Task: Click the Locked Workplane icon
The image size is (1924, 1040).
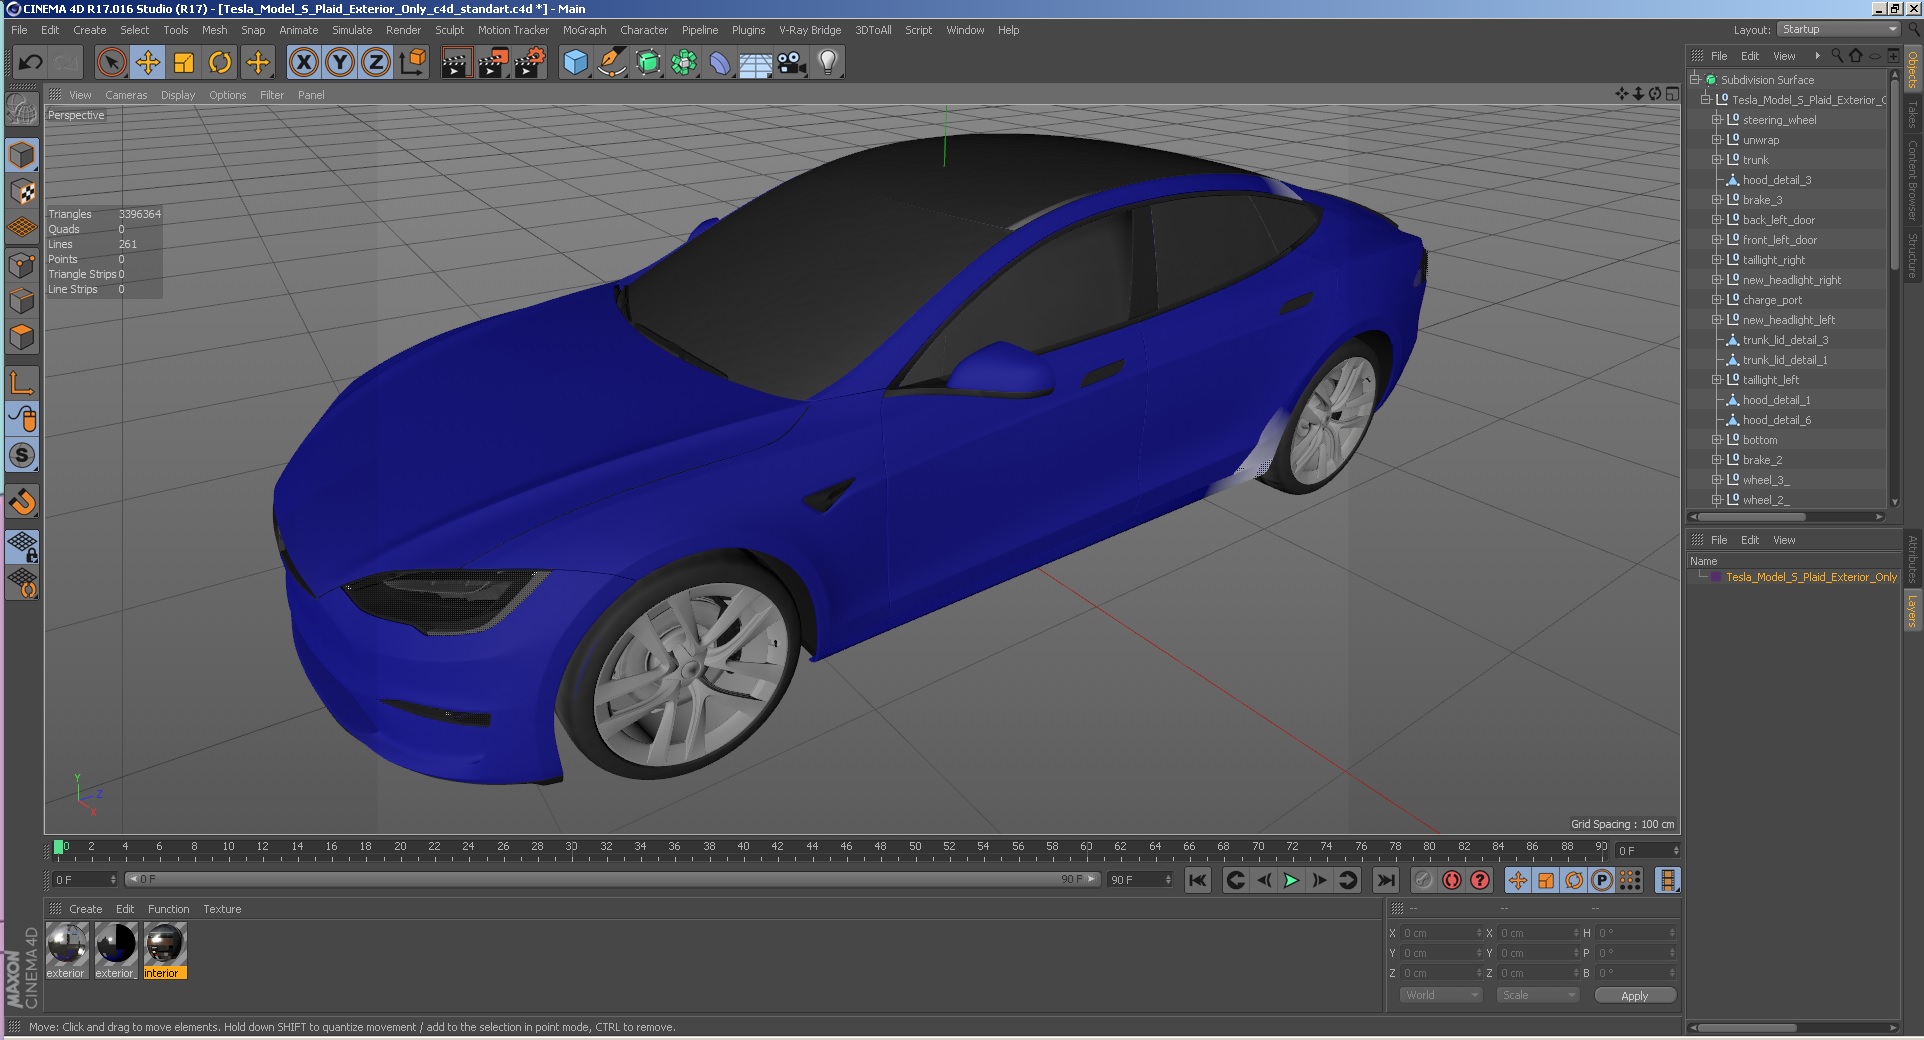Action: point(22,546)
